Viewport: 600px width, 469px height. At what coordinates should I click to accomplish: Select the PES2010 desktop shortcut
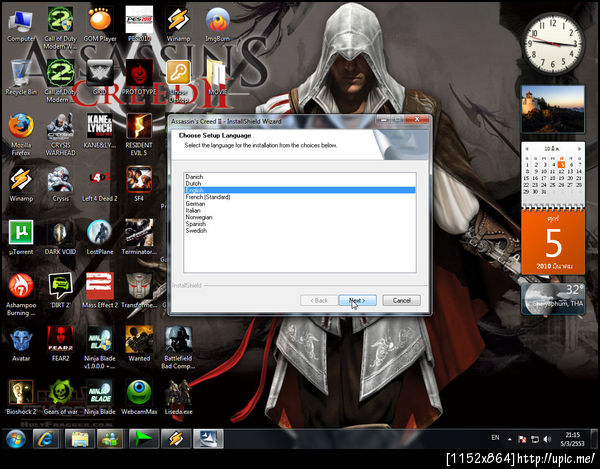coord(139,25)
